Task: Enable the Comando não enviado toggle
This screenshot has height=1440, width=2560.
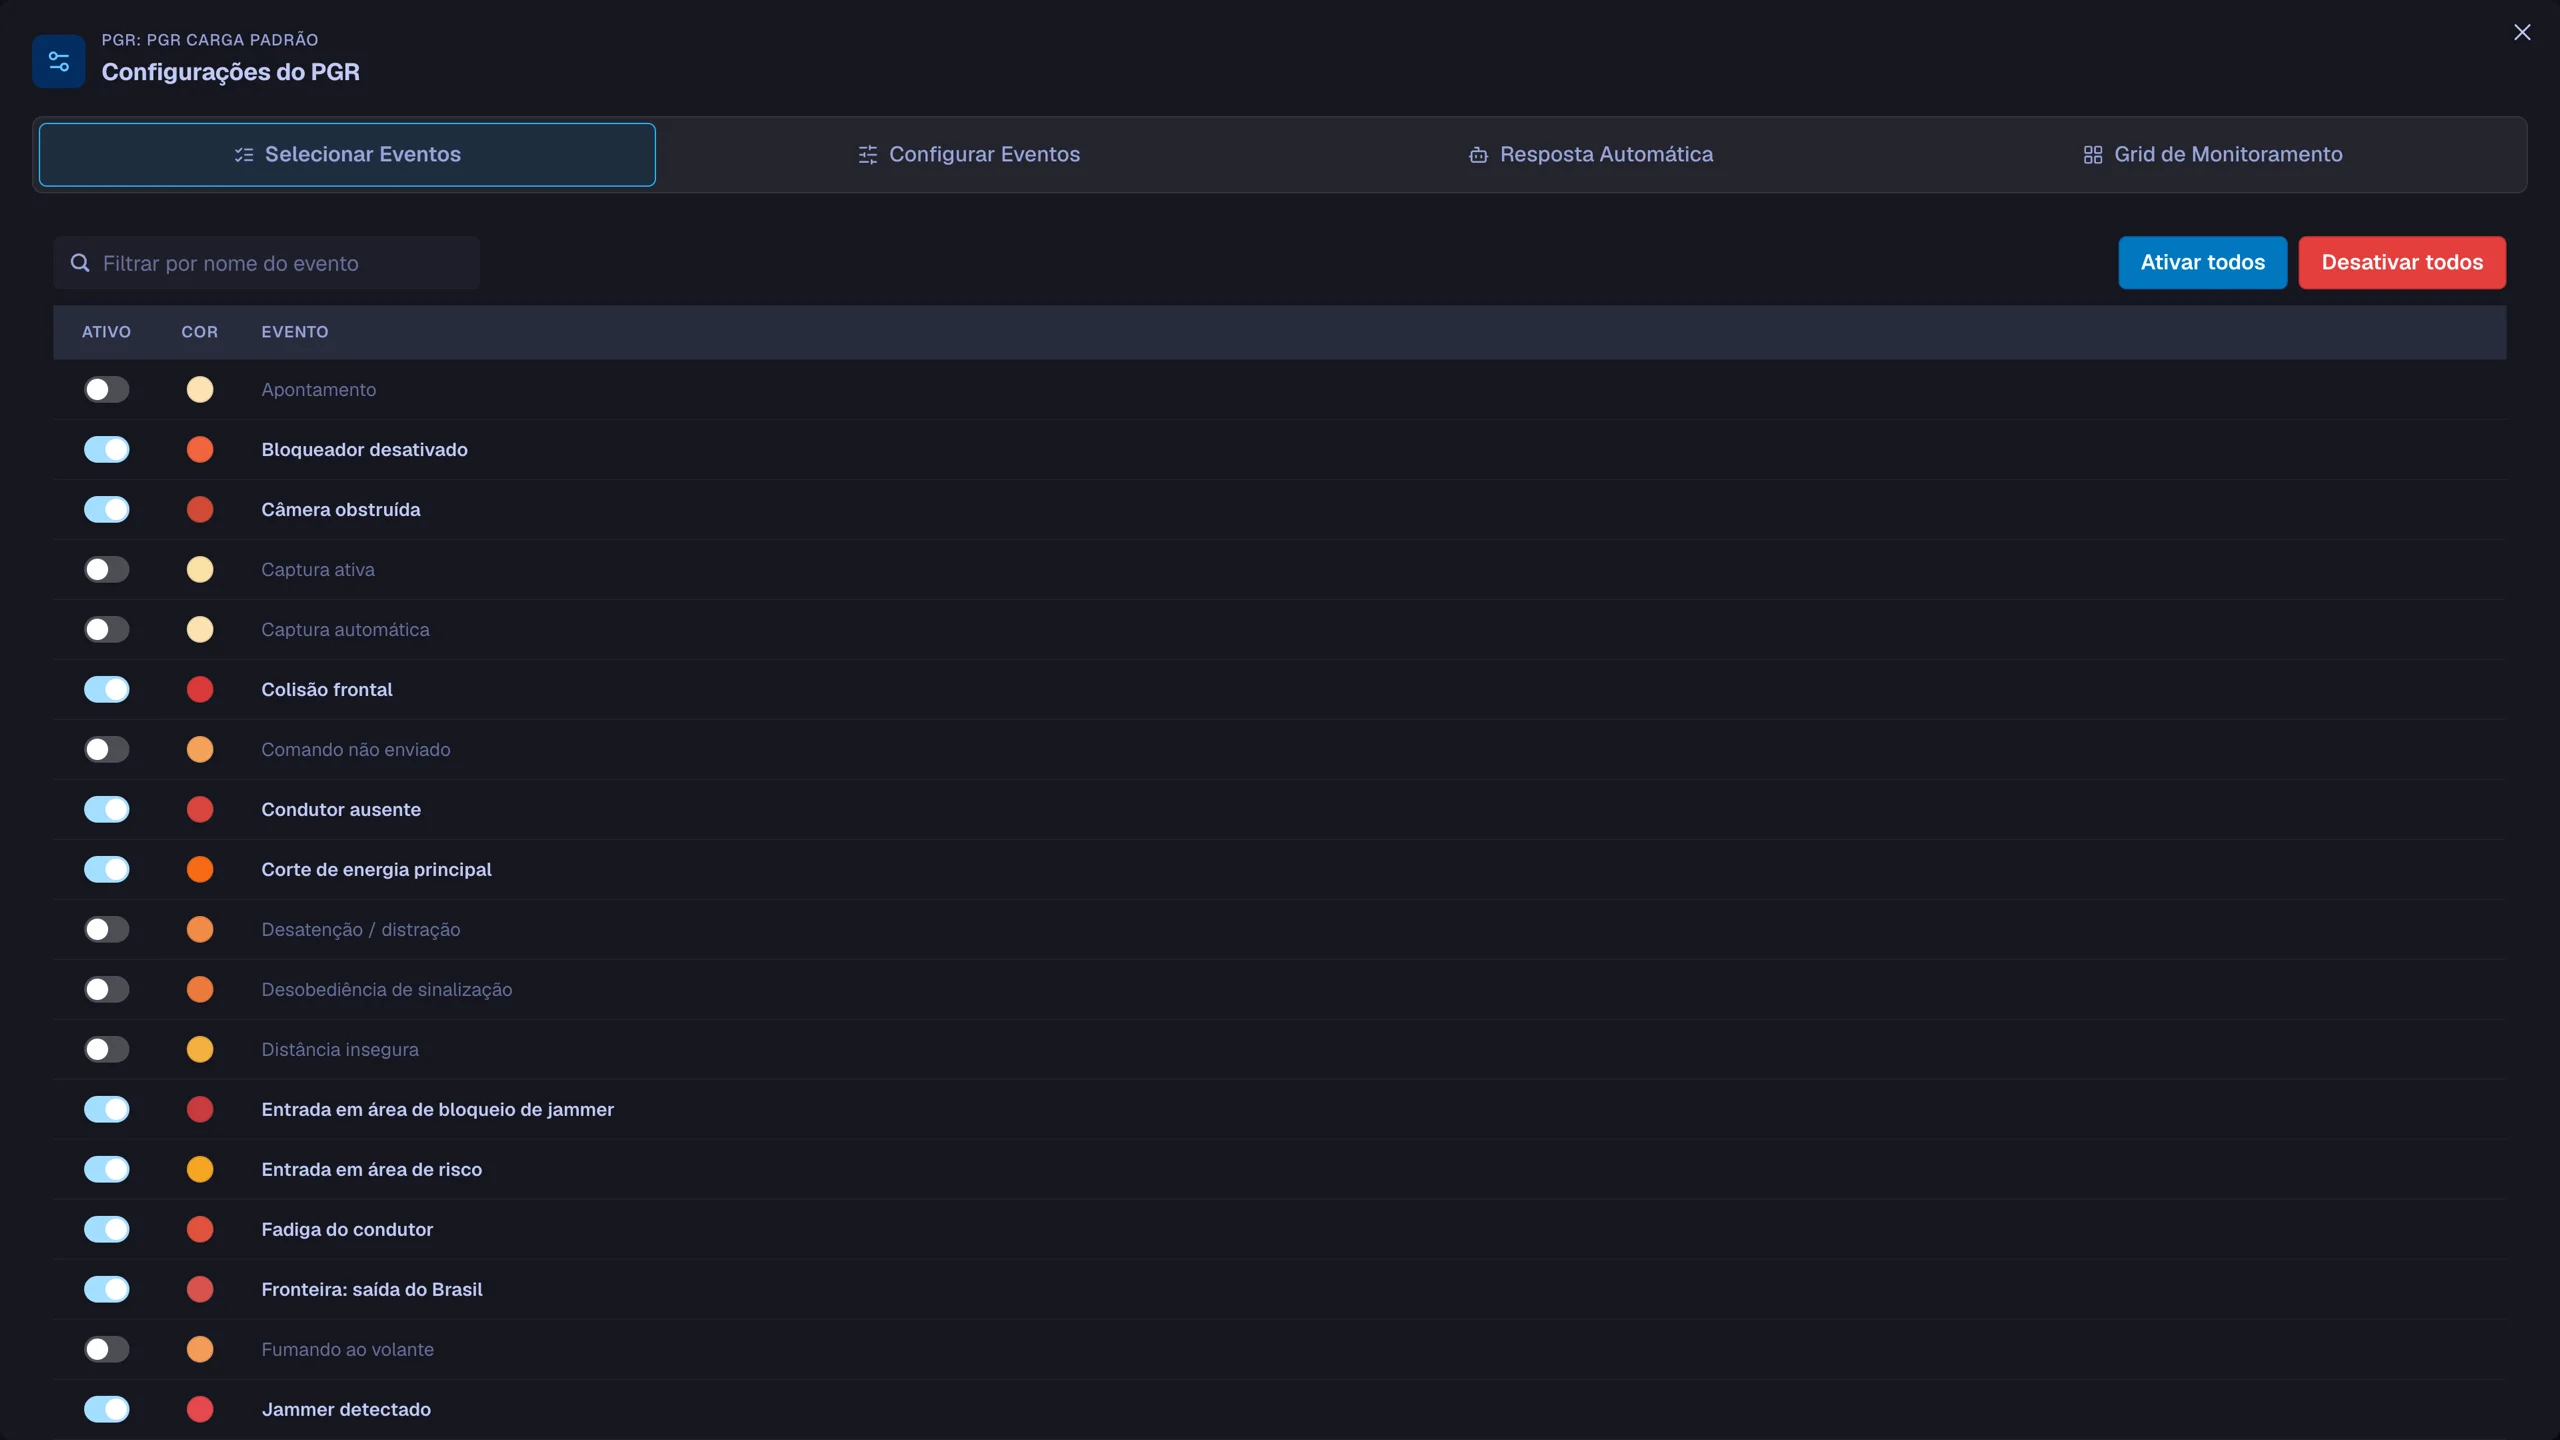Action: tap(107, 750)
